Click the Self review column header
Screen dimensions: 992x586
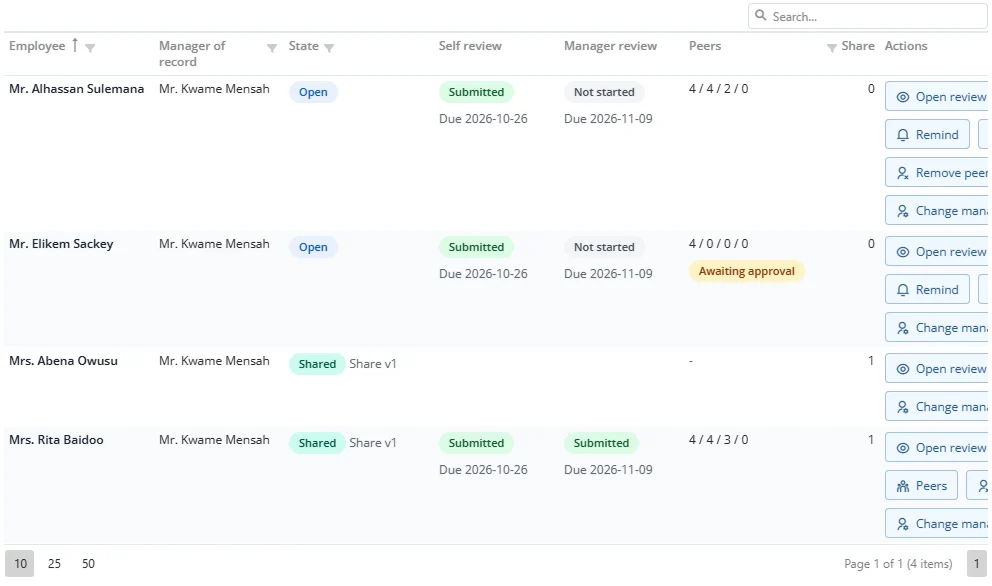click(x=470, y=46)
